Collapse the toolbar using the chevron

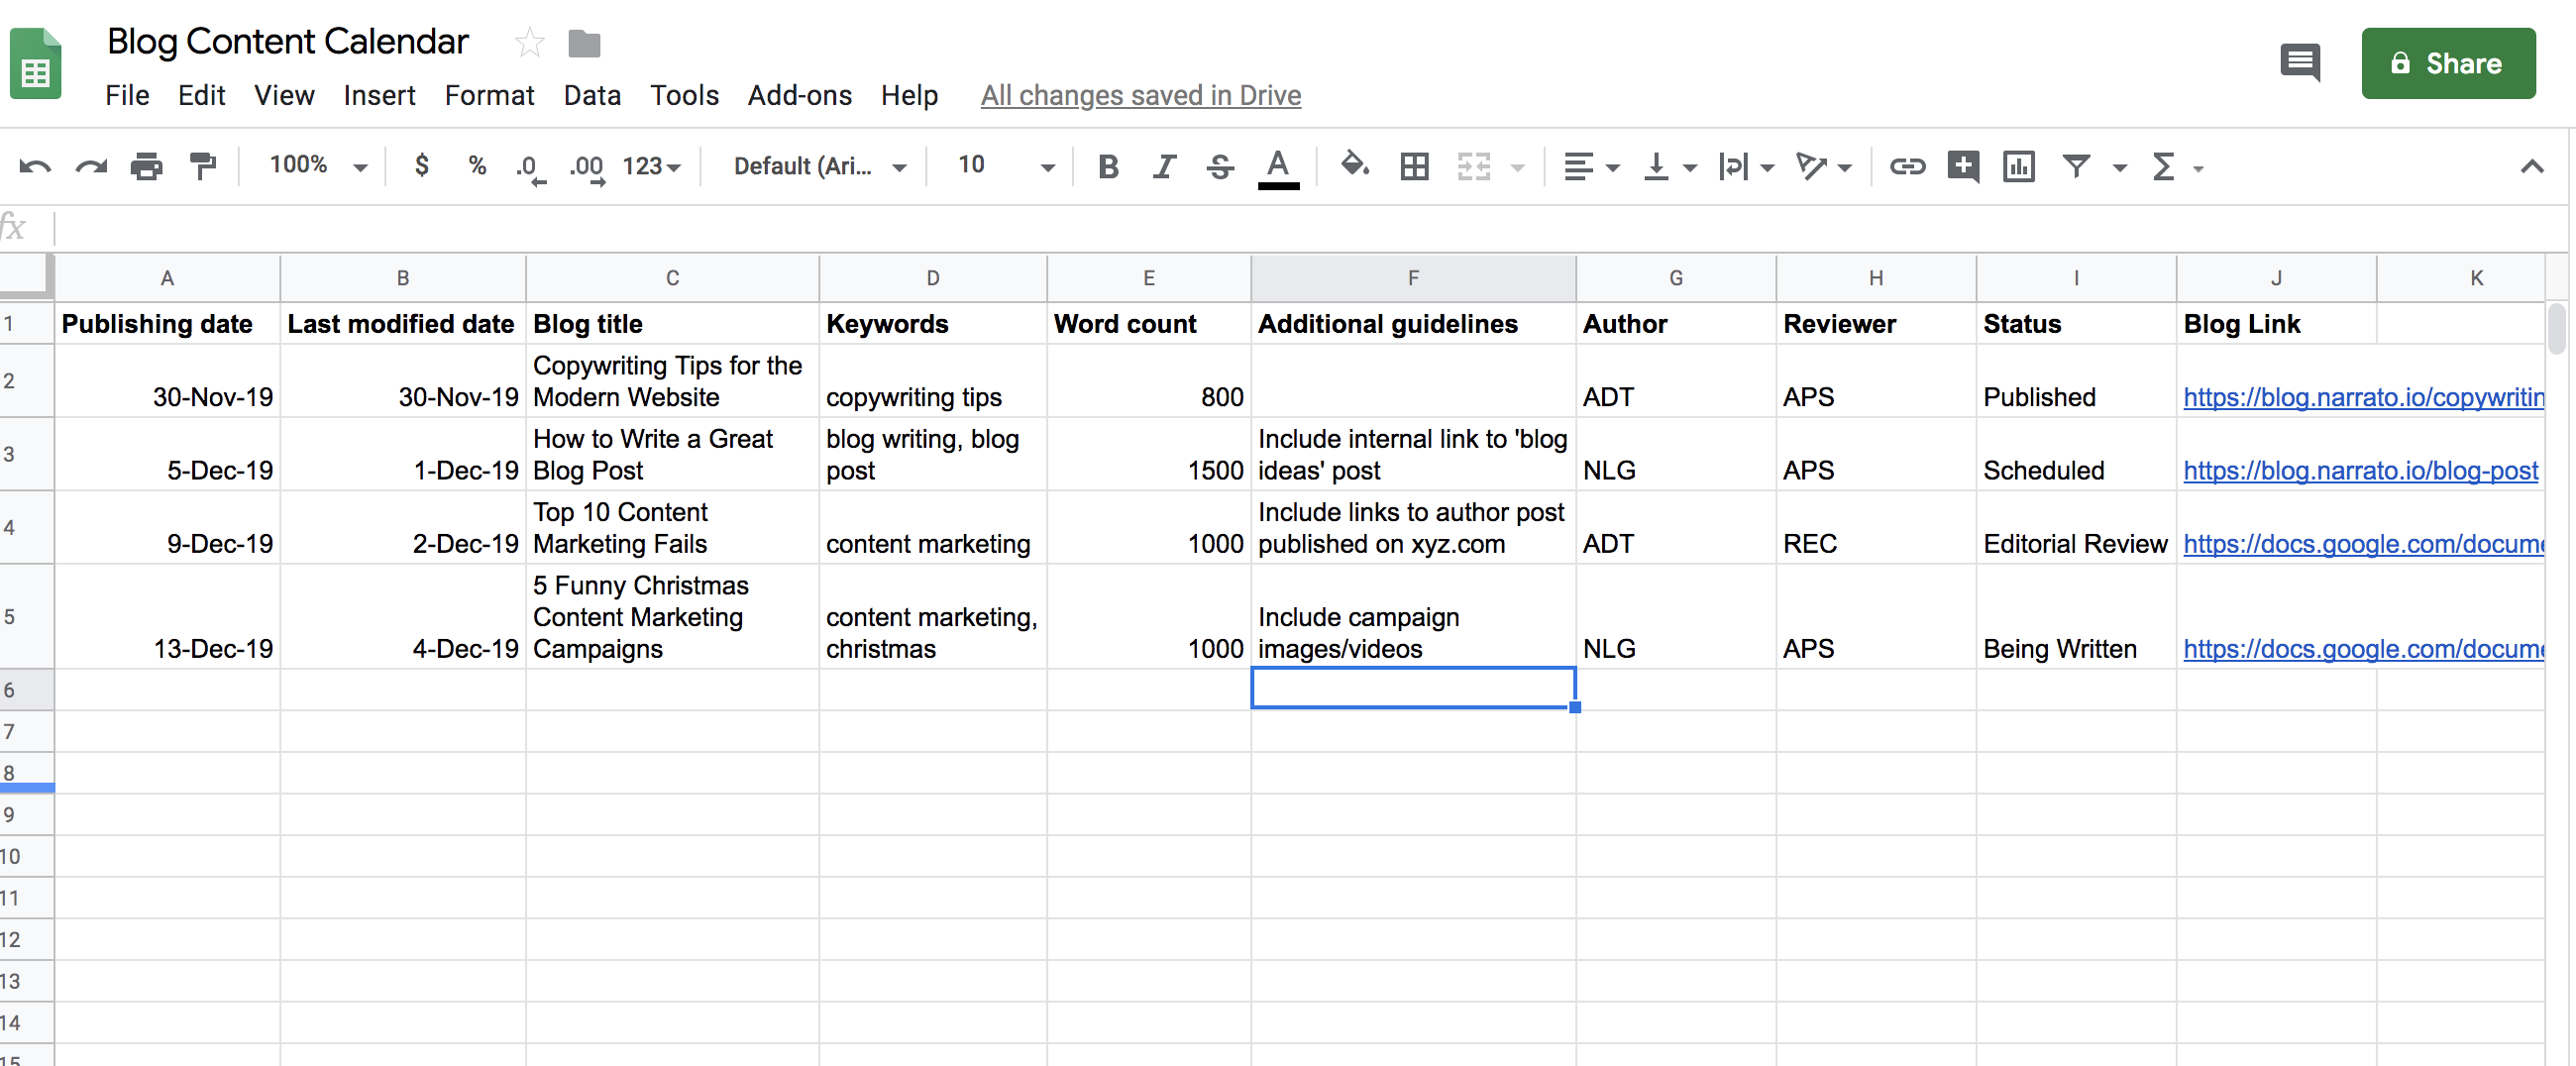[2532, 166]
